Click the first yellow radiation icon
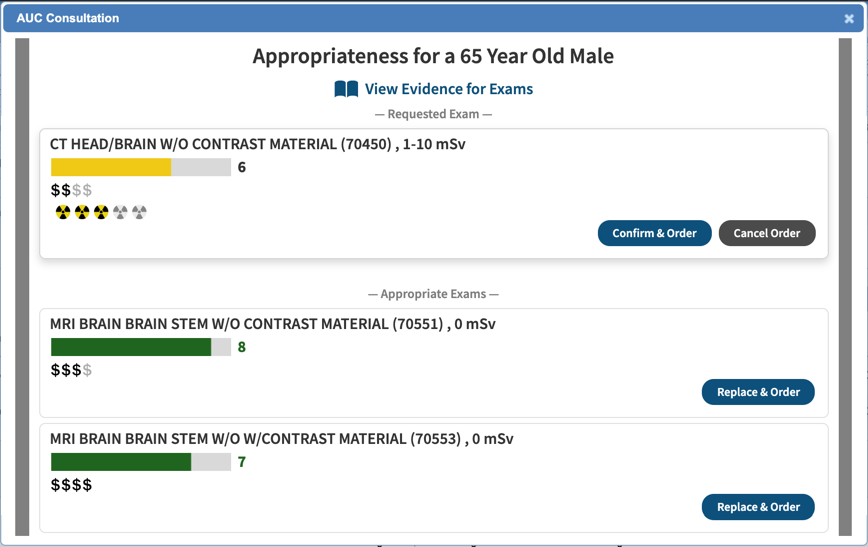 tap(63, 212)
